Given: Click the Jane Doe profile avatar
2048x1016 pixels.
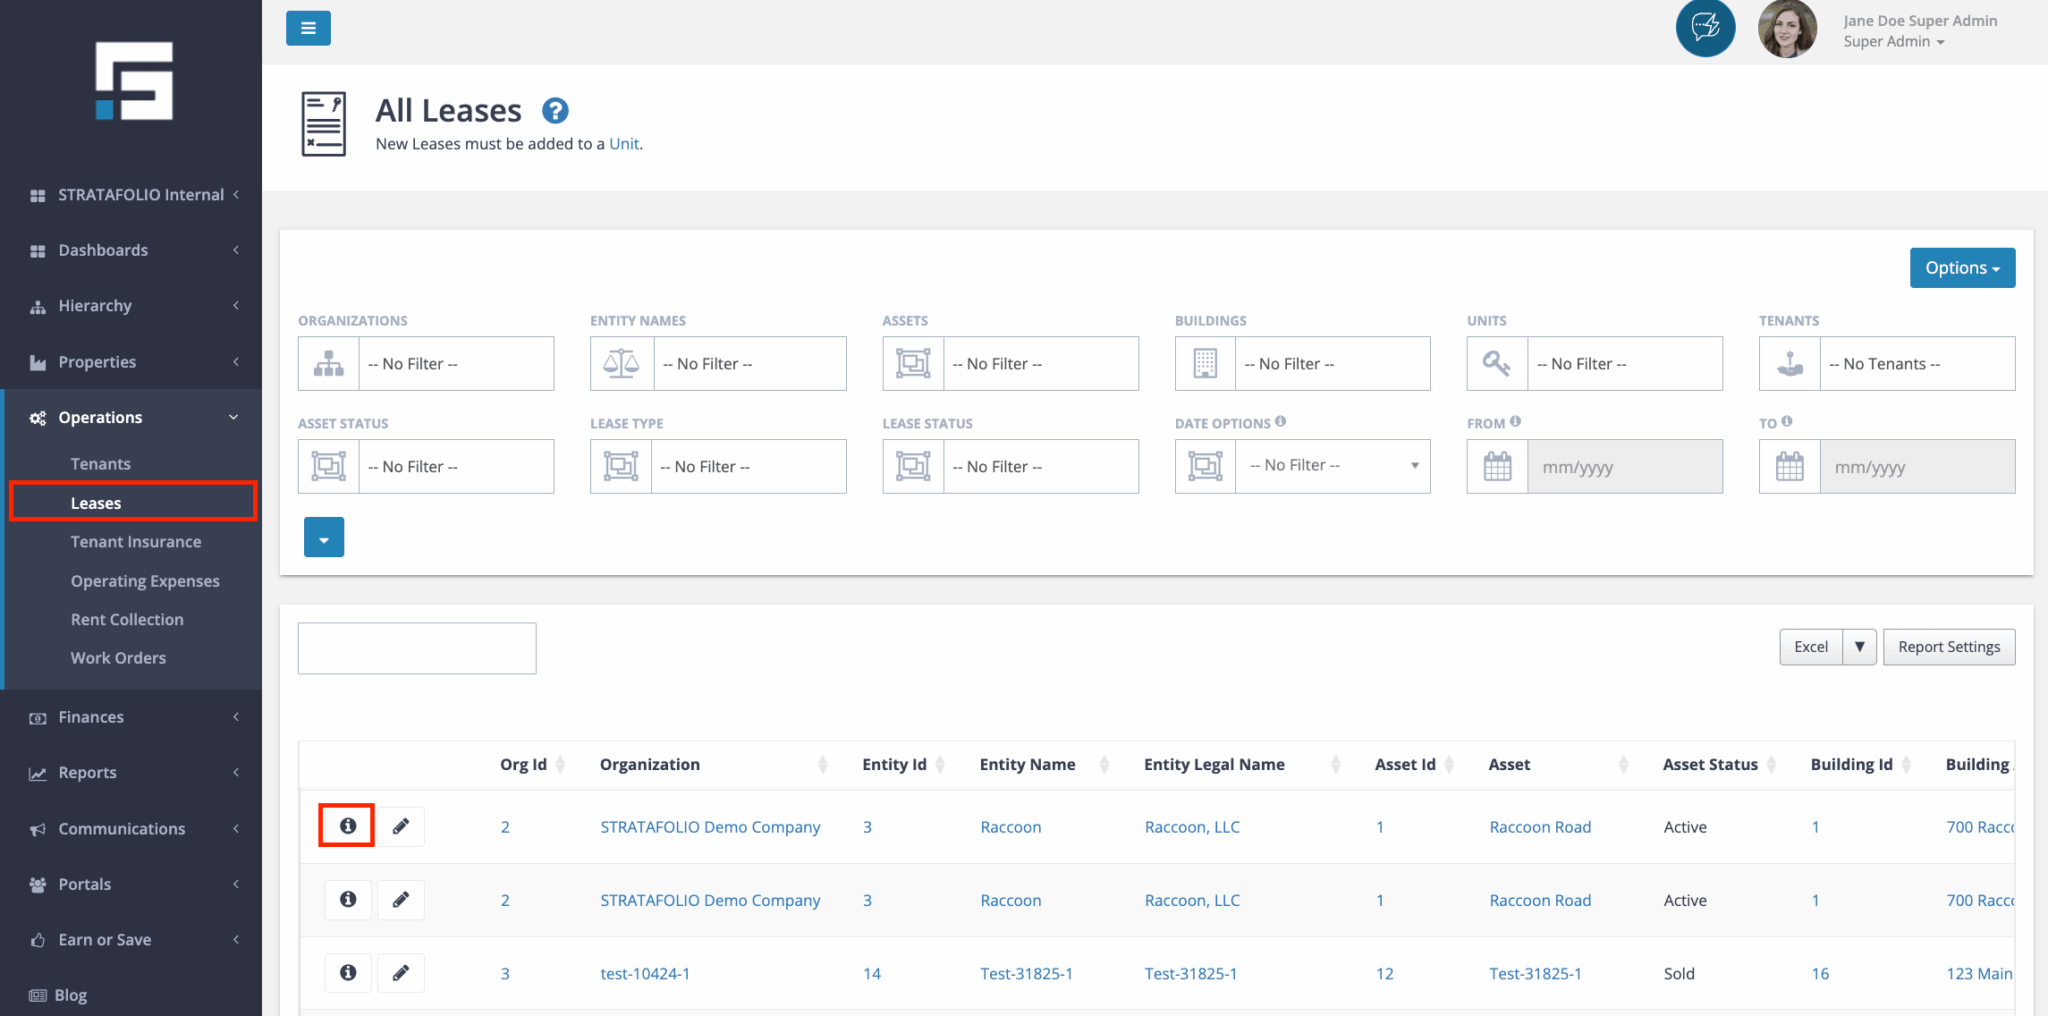Looking at the screenshot, I should 1787,29.
